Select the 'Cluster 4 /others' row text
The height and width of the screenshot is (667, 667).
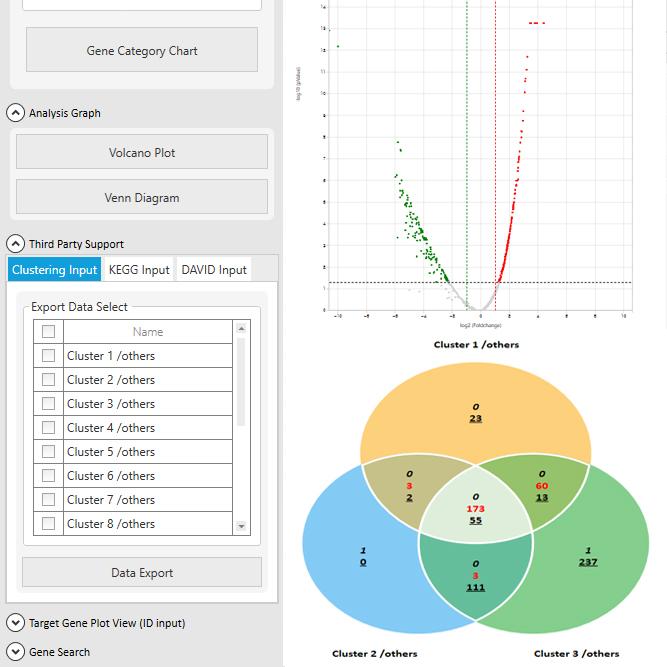(111, 428)
